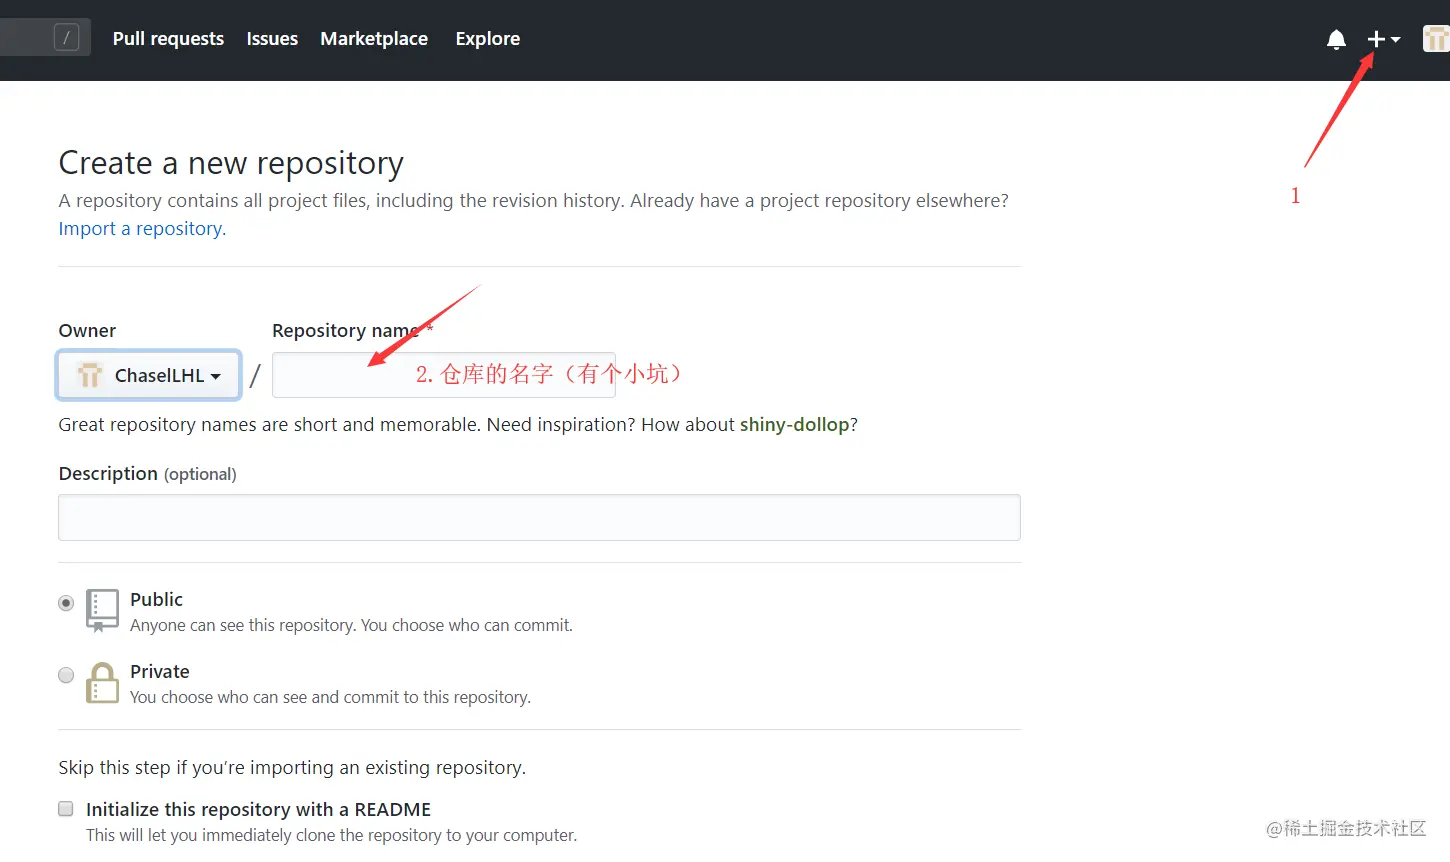Use the shiny-dollop name suggestion
The image size is (1450, 862).
click(794, 424)
